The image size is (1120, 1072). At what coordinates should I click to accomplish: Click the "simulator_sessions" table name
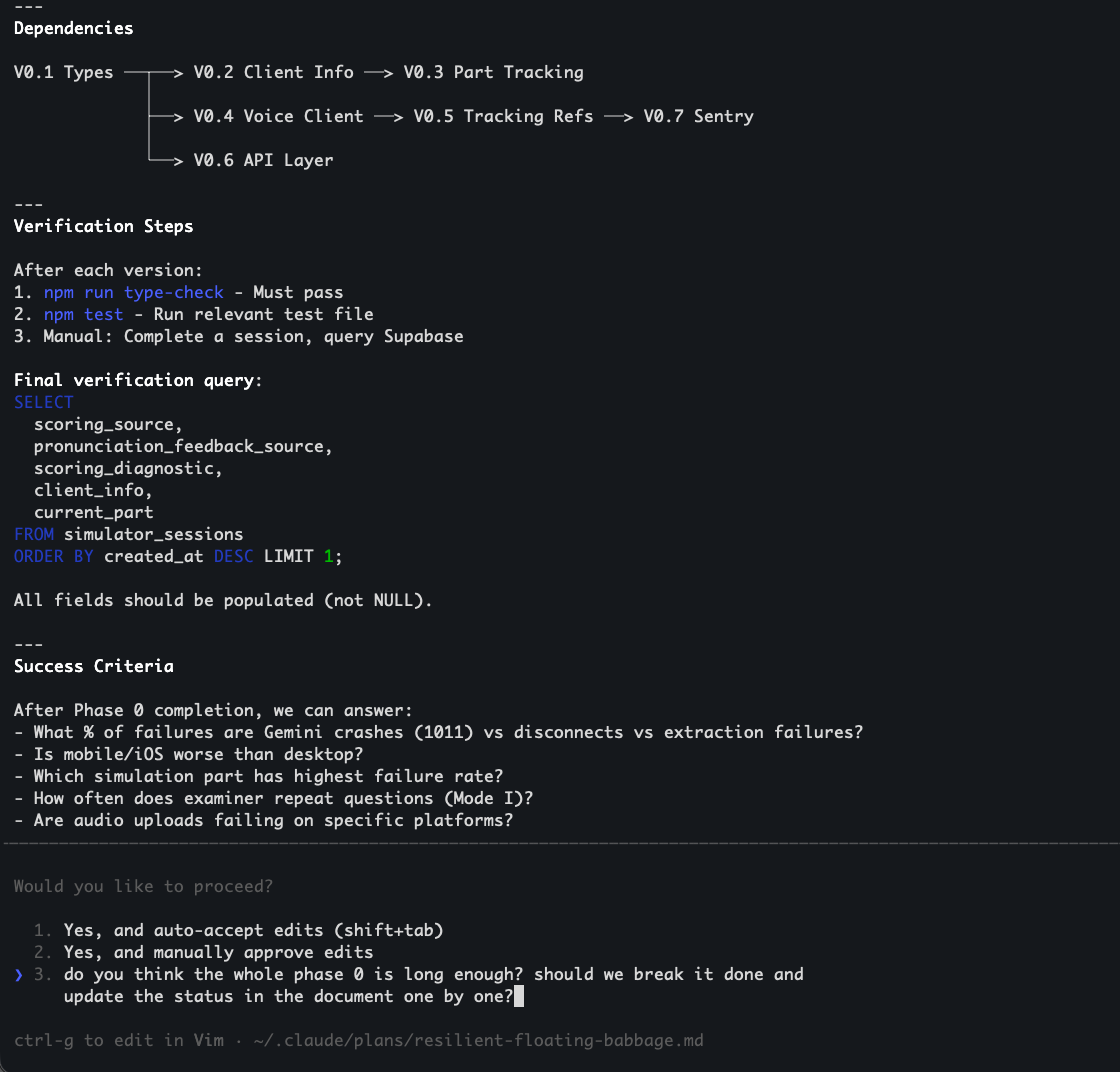point(153,534)
